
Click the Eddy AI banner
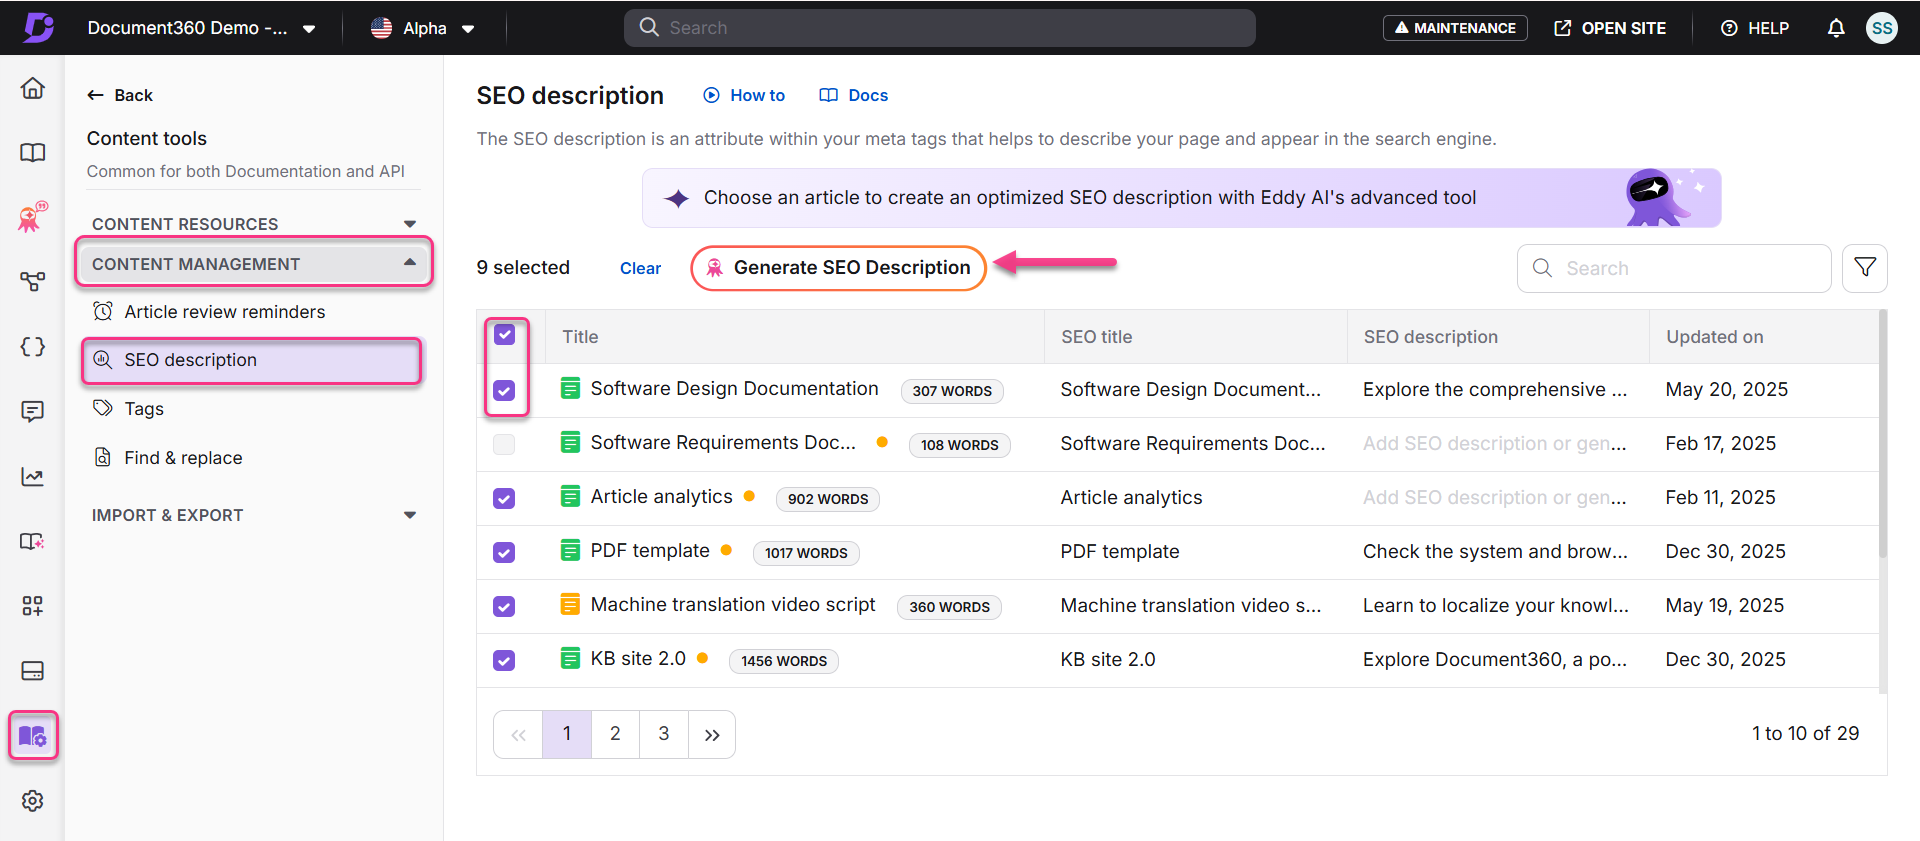1182,198
